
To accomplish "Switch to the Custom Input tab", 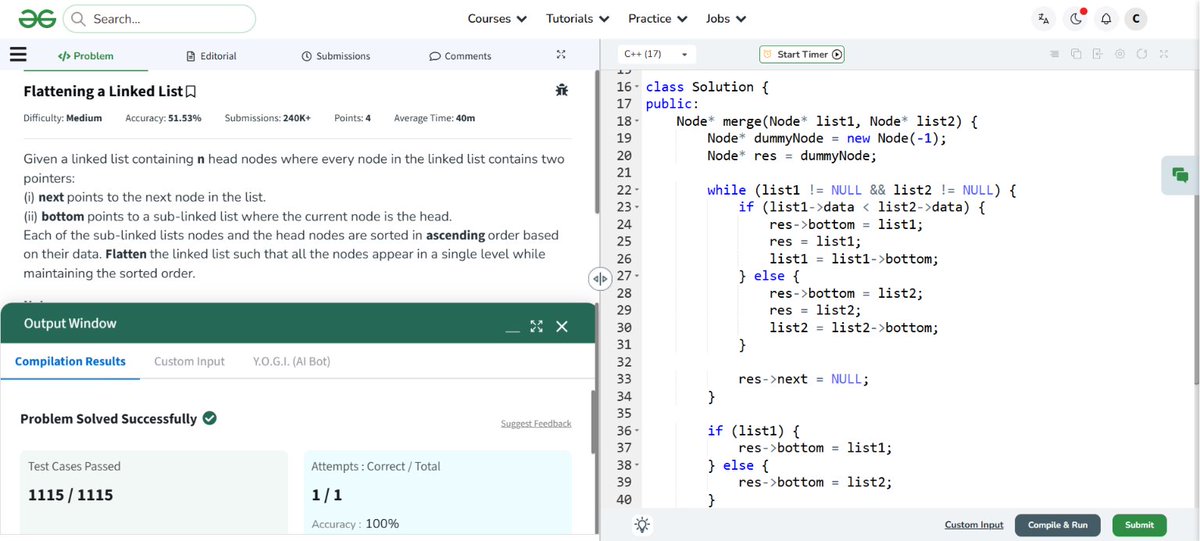I will 189,361.
